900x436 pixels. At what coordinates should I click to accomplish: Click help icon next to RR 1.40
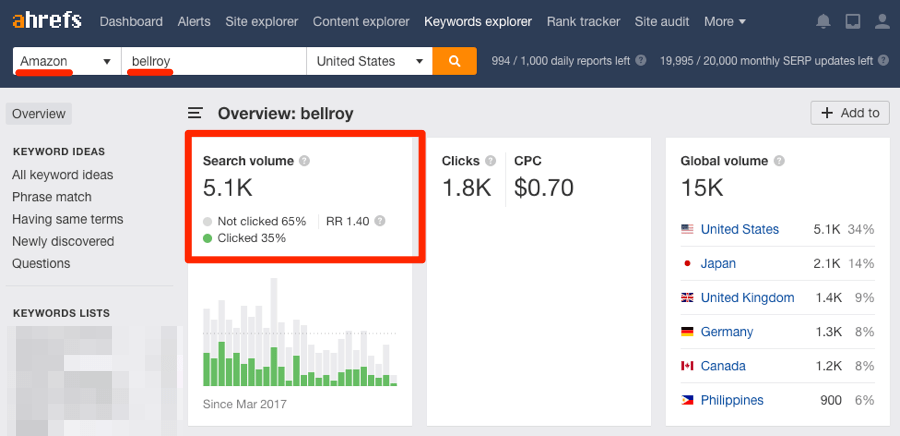click(380, 221)
